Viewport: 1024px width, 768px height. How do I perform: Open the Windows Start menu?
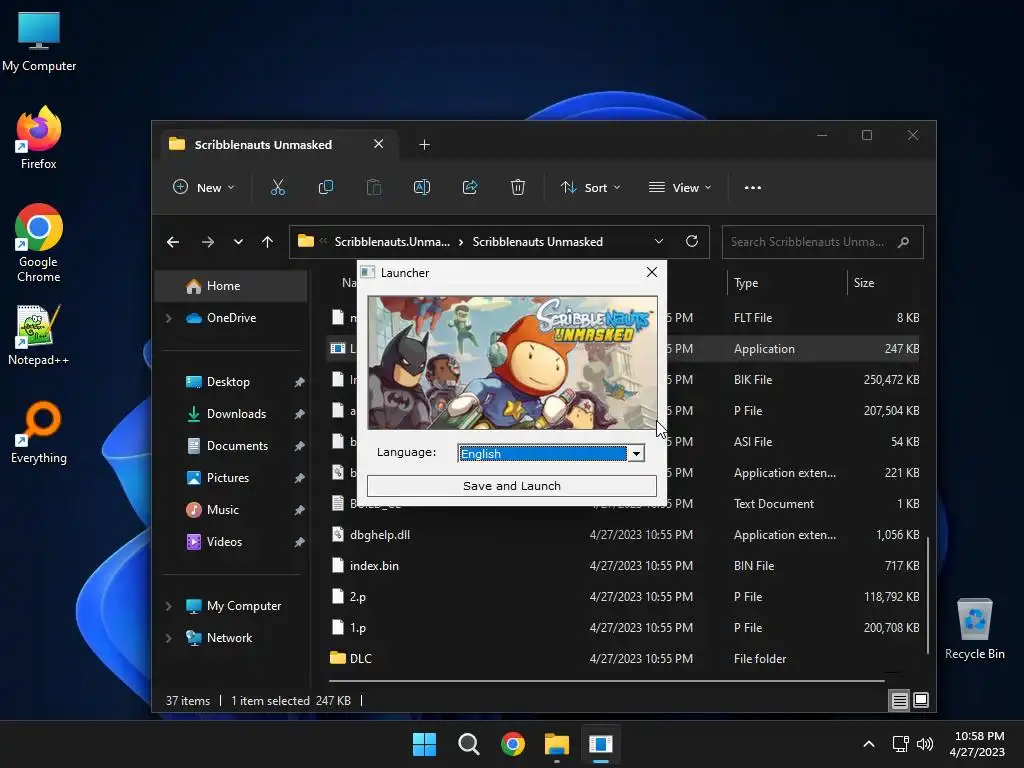tap(424, 744)
